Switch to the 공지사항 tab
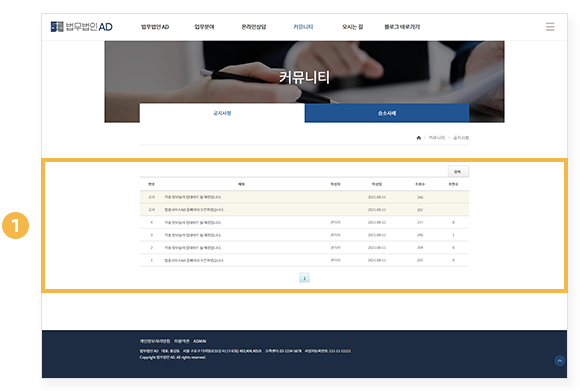This screenshot has height=391, width=580. pos(222,113)
